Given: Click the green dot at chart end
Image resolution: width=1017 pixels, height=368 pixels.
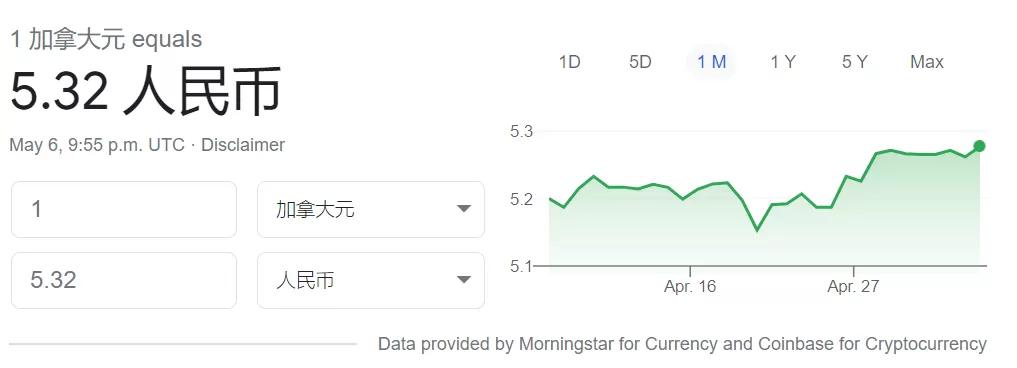Looking at the screenshot, I should 979,146.
